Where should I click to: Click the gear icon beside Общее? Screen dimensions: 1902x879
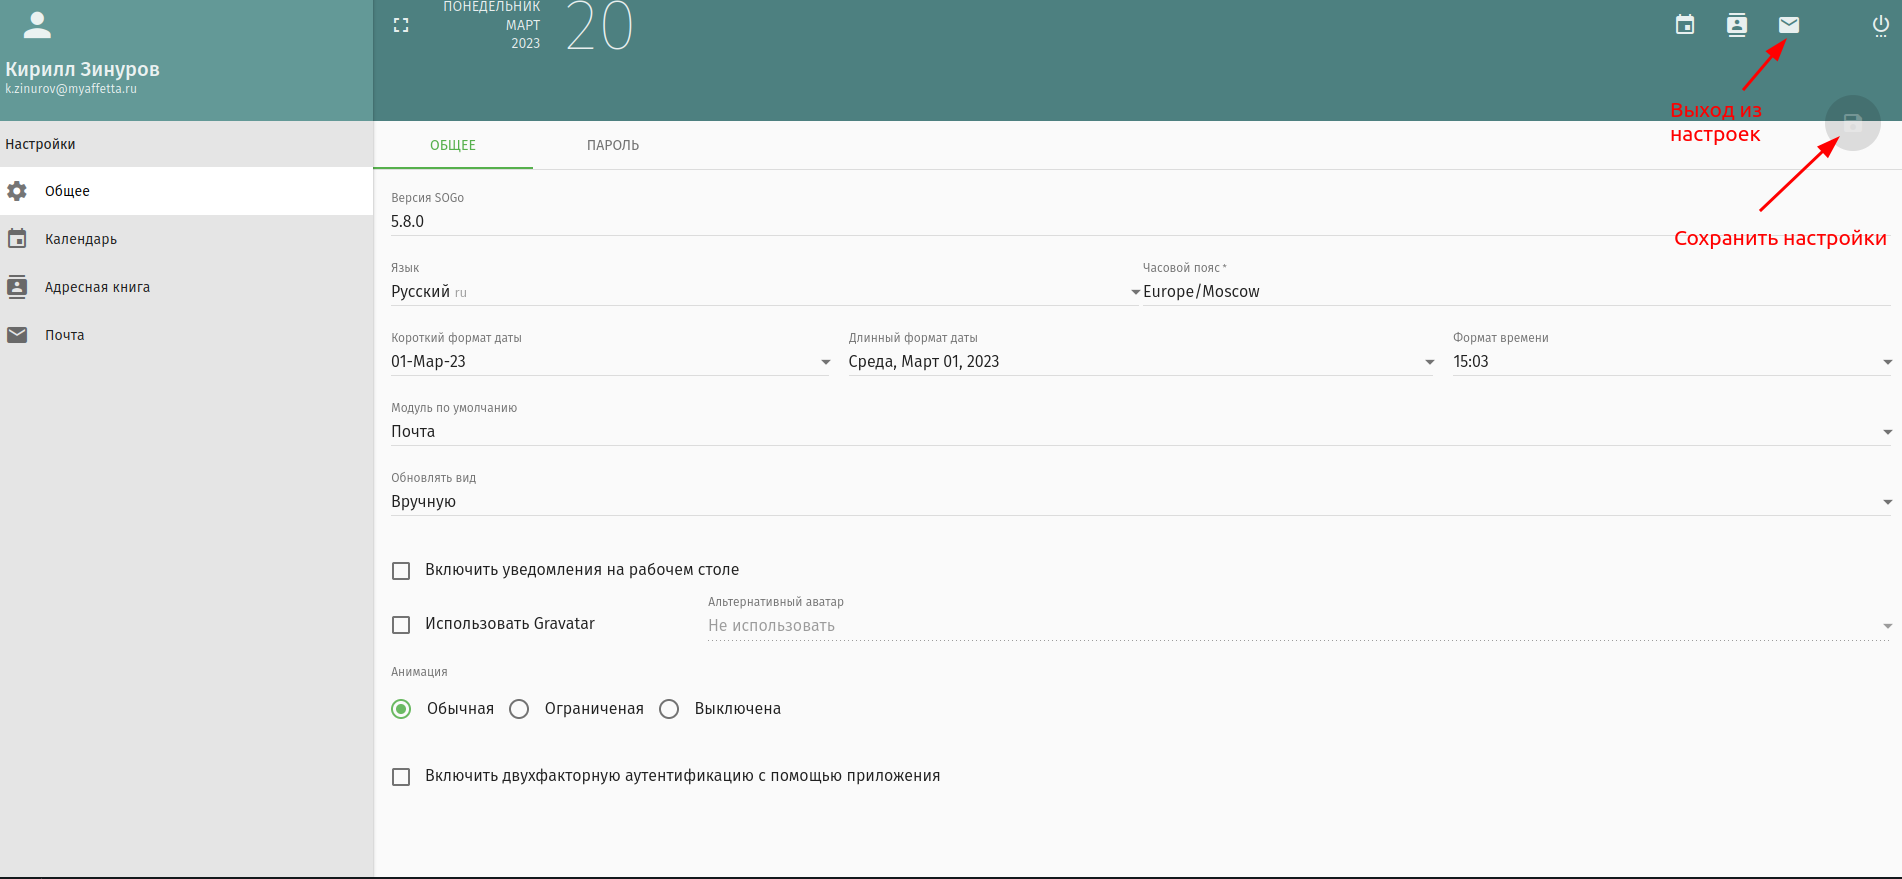(x=17, y=191)
